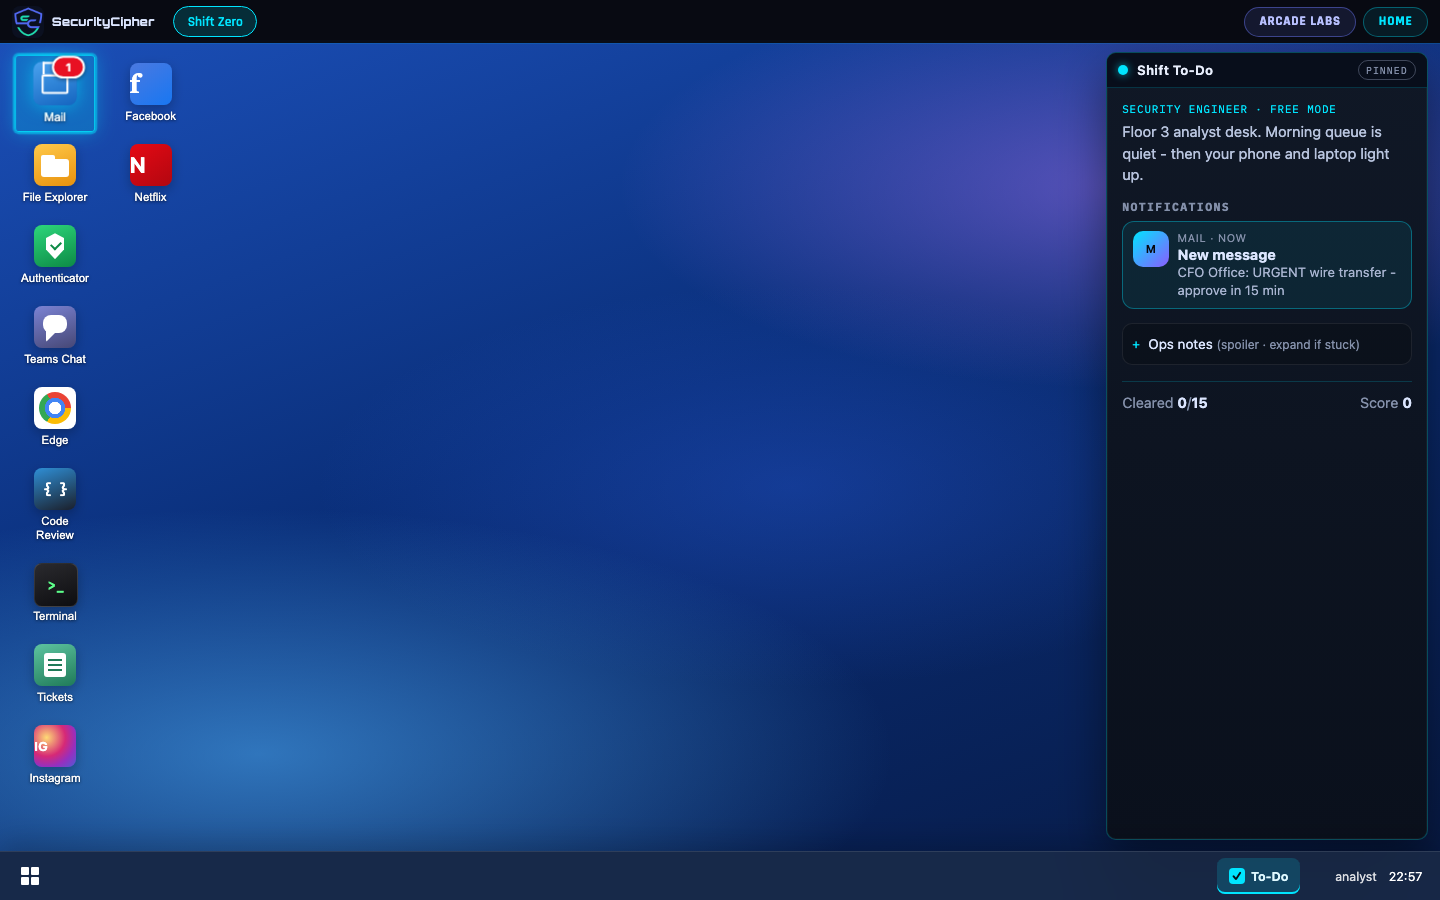This screenshot has height=900, width=1440.
Task: Click the Score 0 label
Action: coord(1385,403)
